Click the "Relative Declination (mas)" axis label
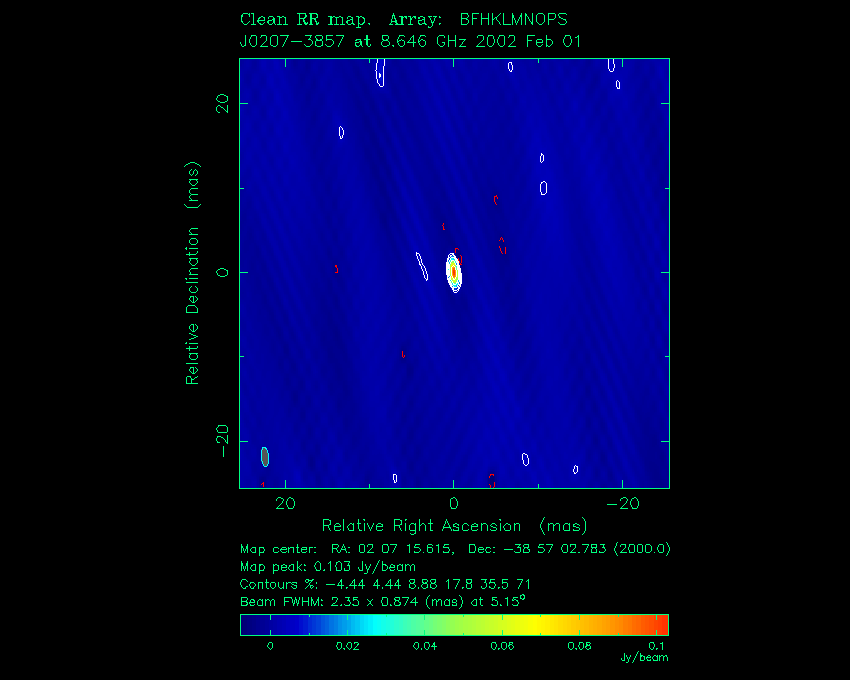Screen dimensions: 850x680 [192, 273]
